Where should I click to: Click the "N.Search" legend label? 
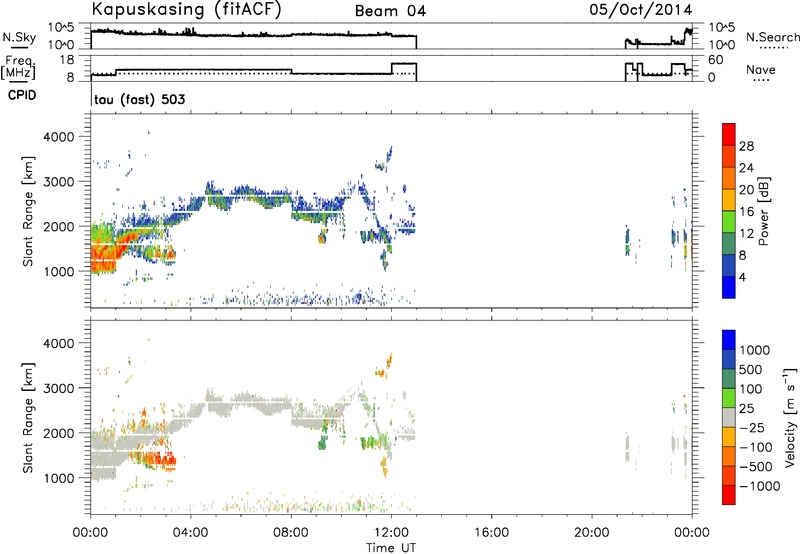(773, 37)
